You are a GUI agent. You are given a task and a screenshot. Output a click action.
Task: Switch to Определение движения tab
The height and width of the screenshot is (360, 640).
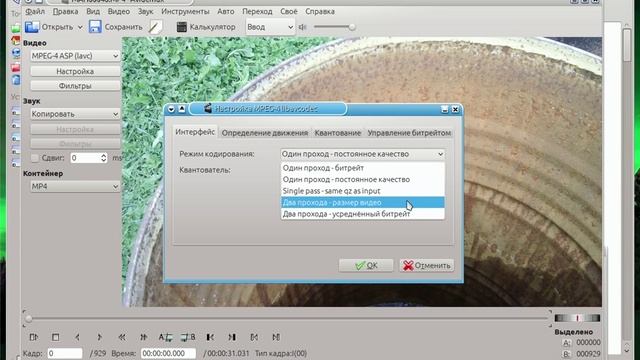[x=265, y=133]
